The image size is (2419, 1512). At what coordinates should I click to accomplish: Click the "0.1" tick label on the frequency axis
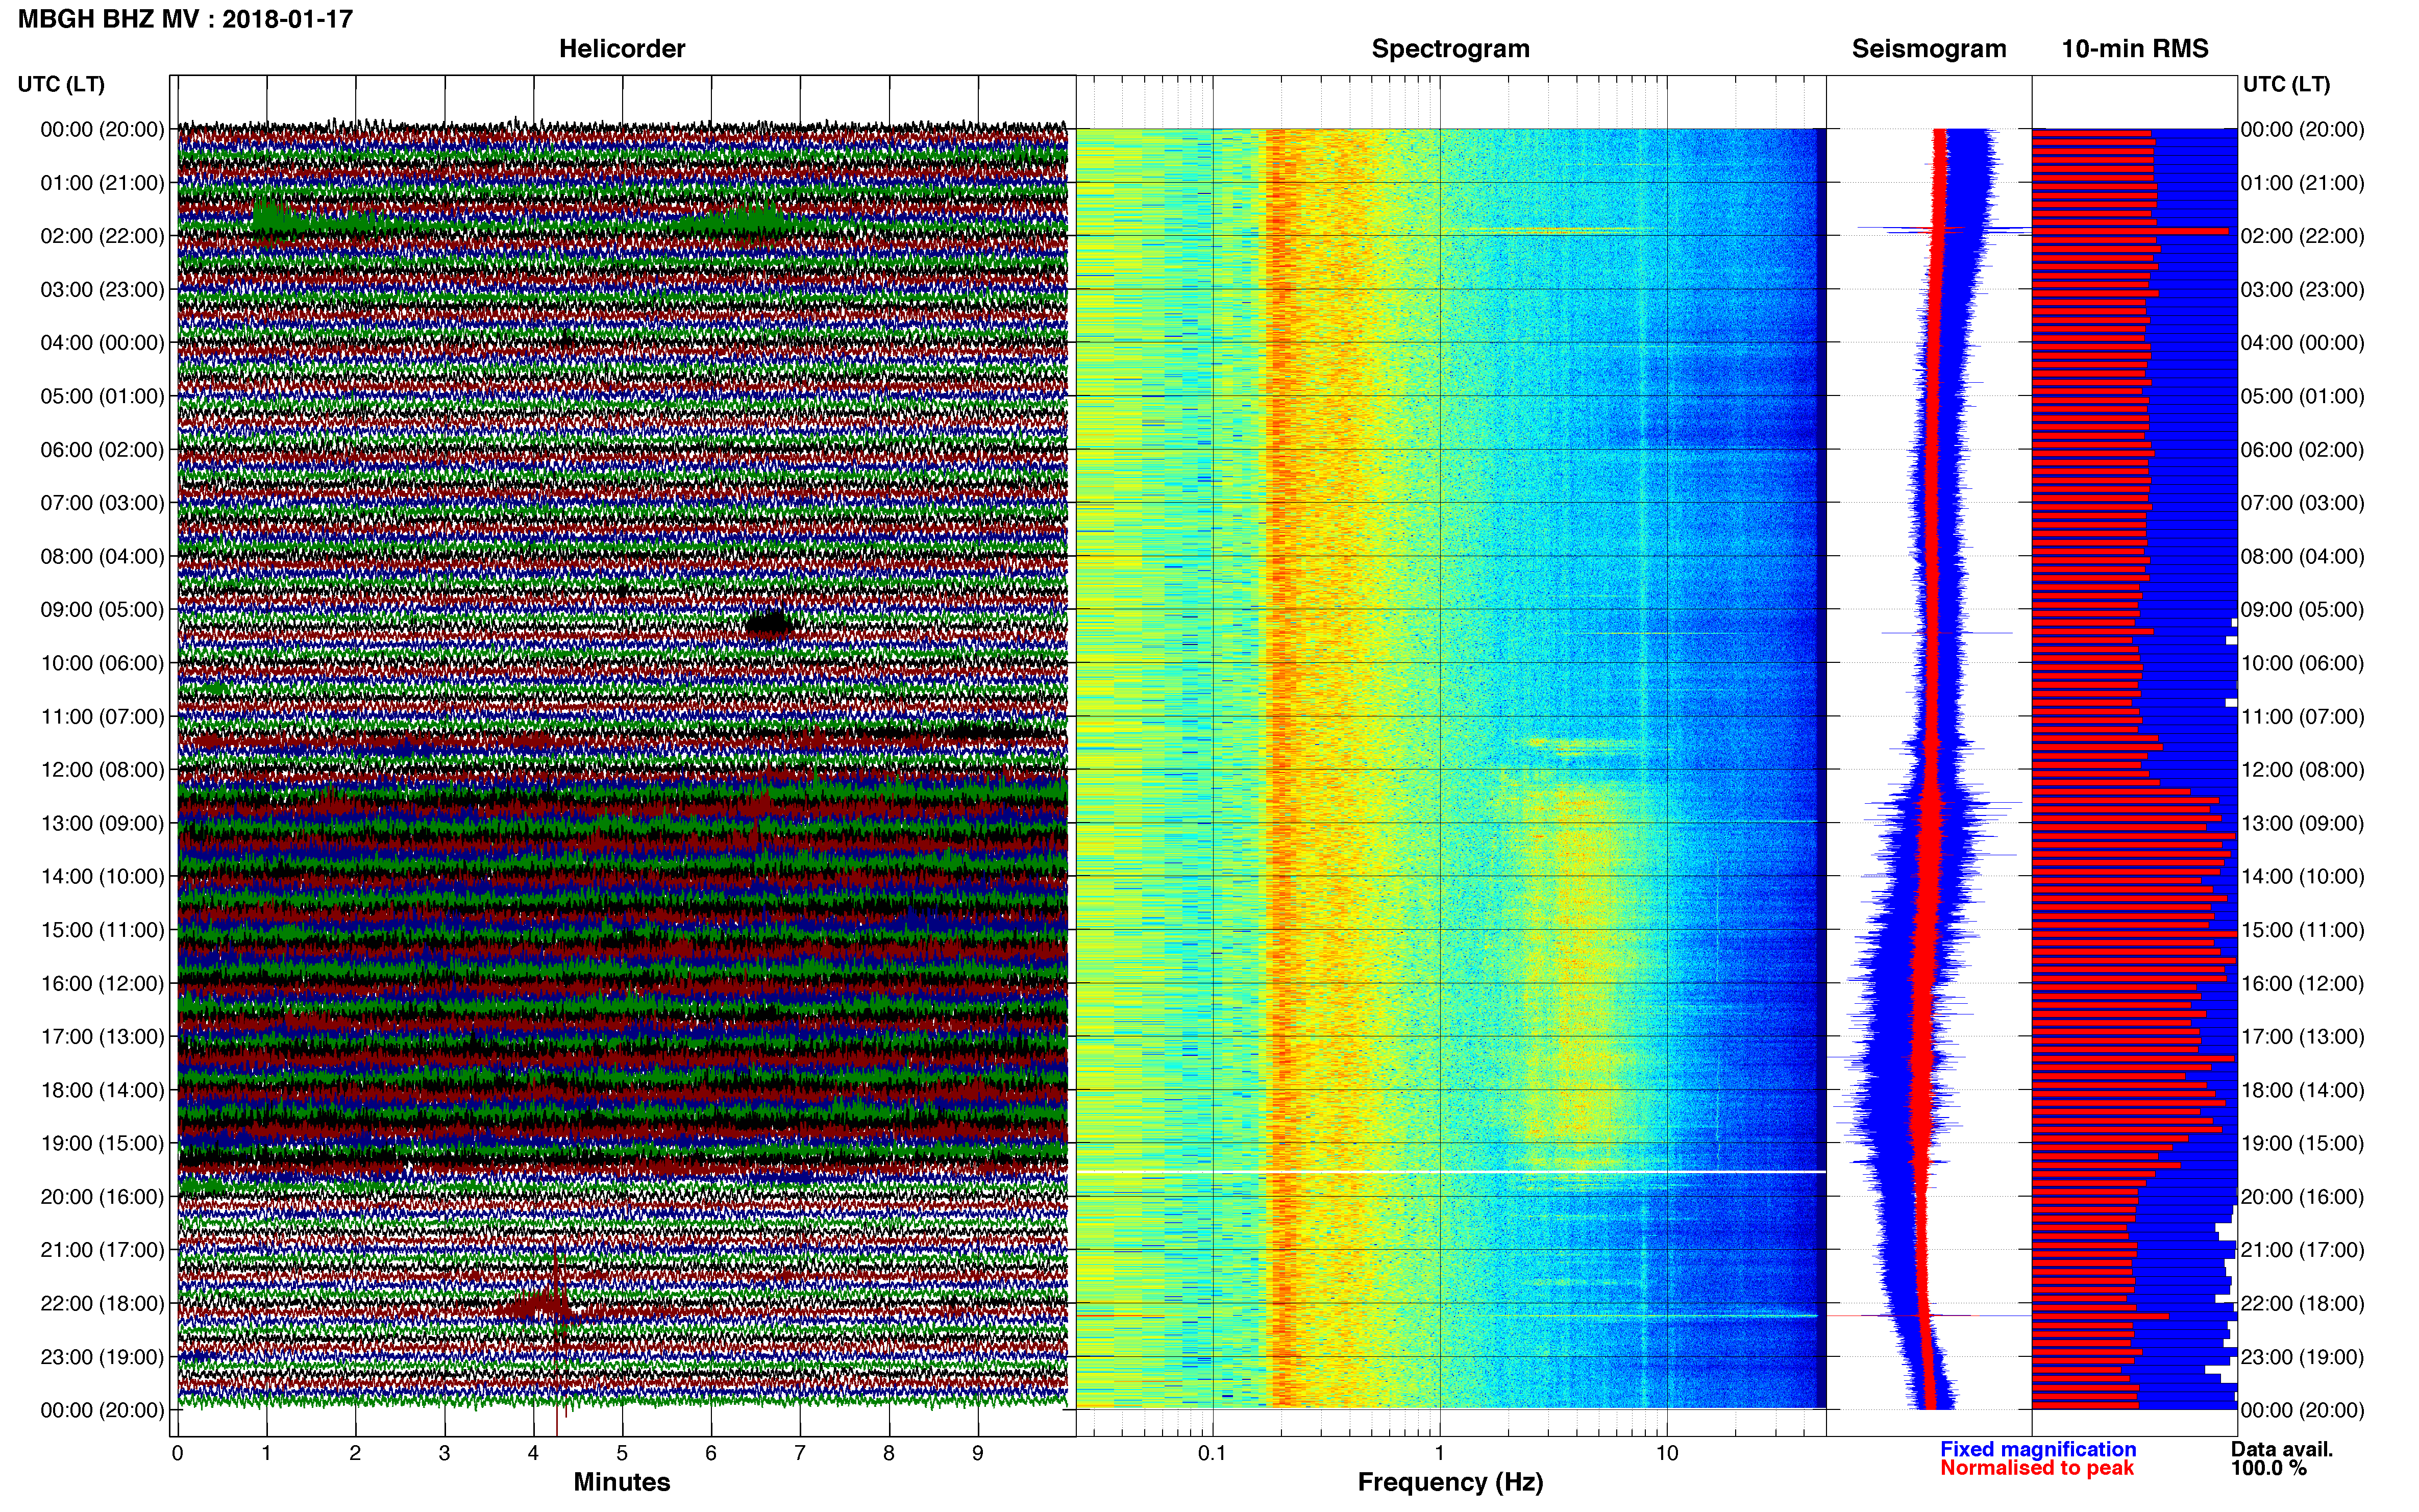(x=1212, y=1453)
